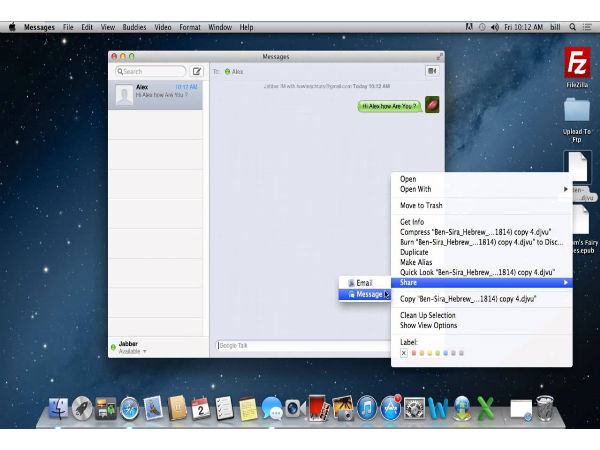Toggle Messages window full screen arrows
The width and height of the screenshot is (600, 450).
point(439,57)
